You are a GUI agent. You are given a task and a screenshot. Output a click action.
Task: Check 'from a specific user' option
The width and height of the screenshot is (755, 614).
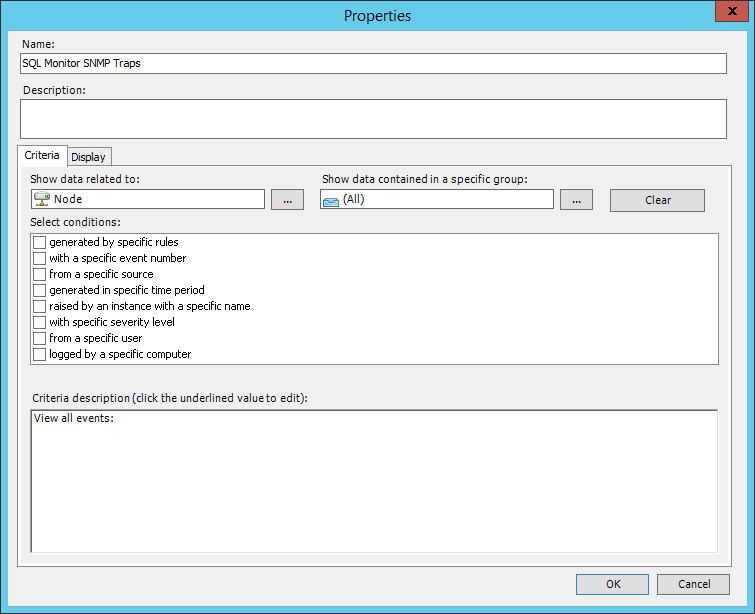pyautogui.click(x=40, y=338)
